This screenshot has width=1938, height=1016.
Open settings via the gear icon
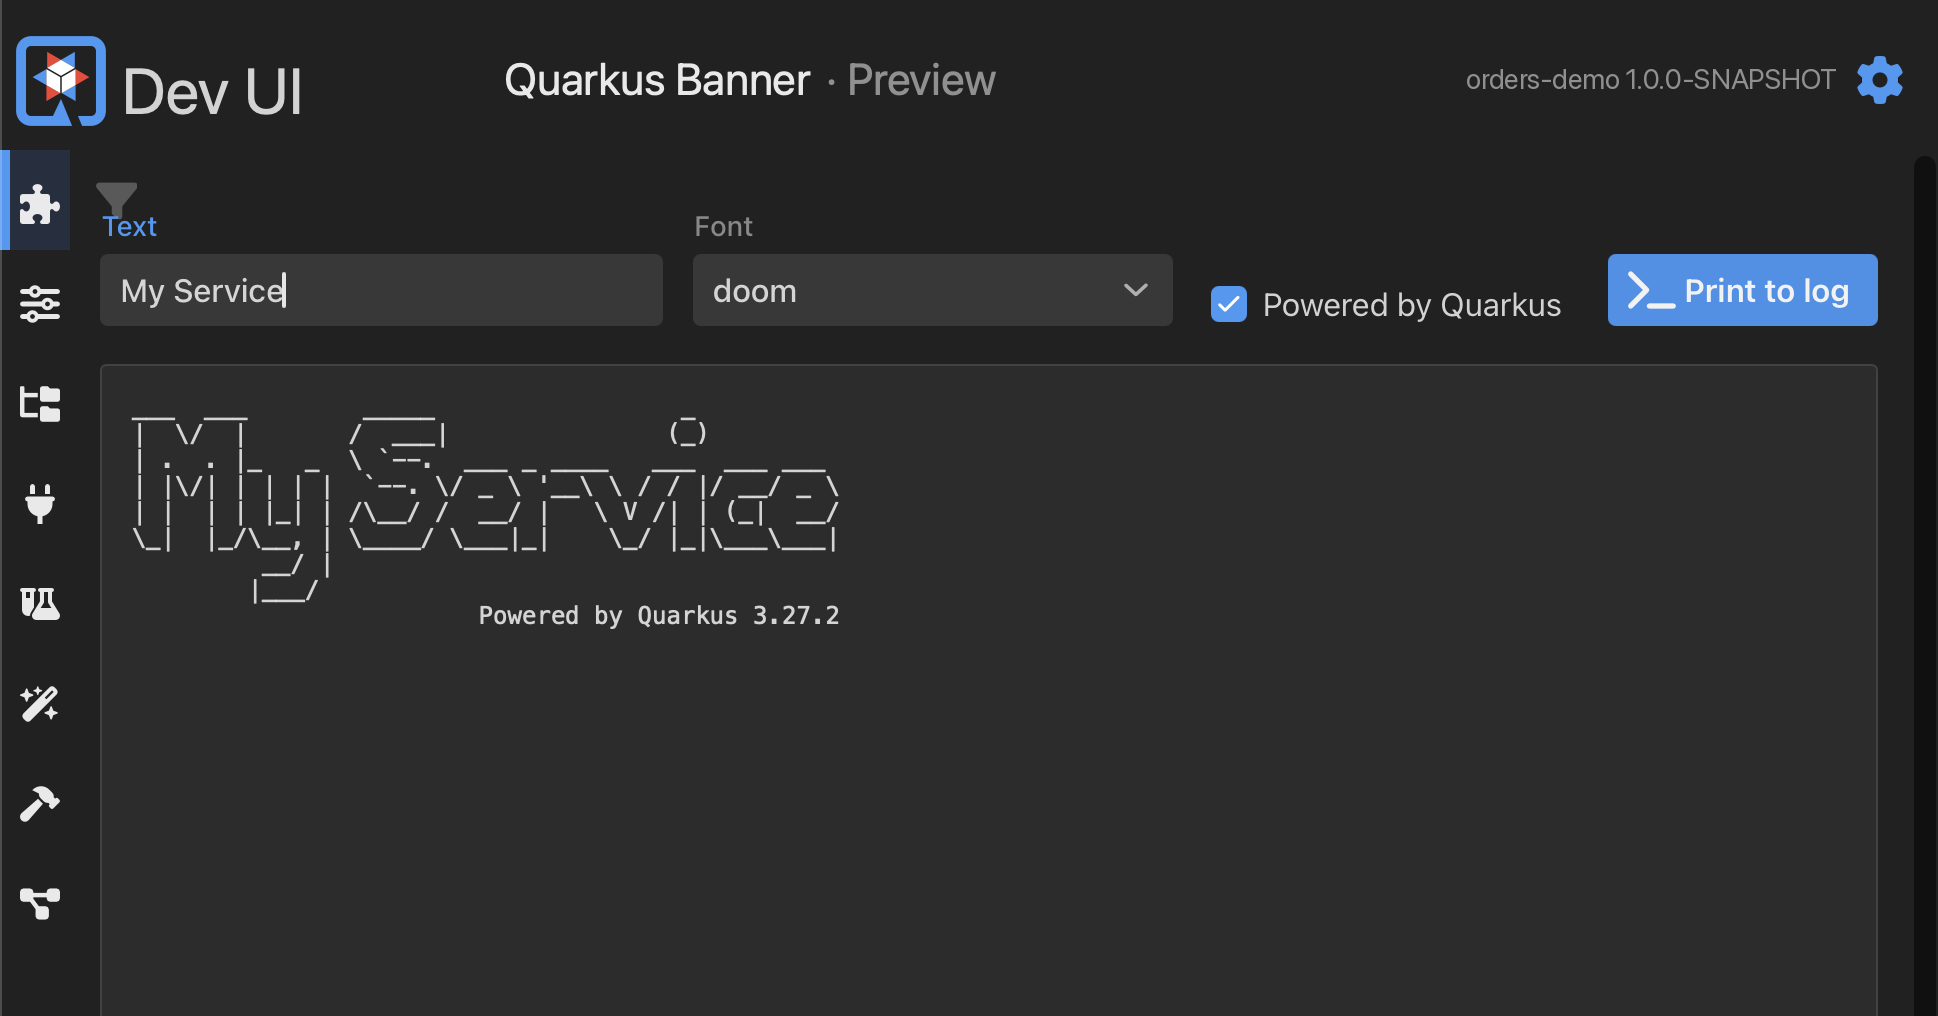tap(1880, 80)
